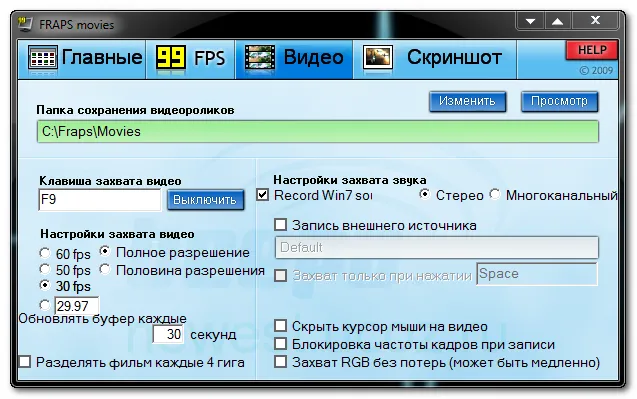
Task: Select the custom 29.97 fps radio button
Action: (45, 305)
